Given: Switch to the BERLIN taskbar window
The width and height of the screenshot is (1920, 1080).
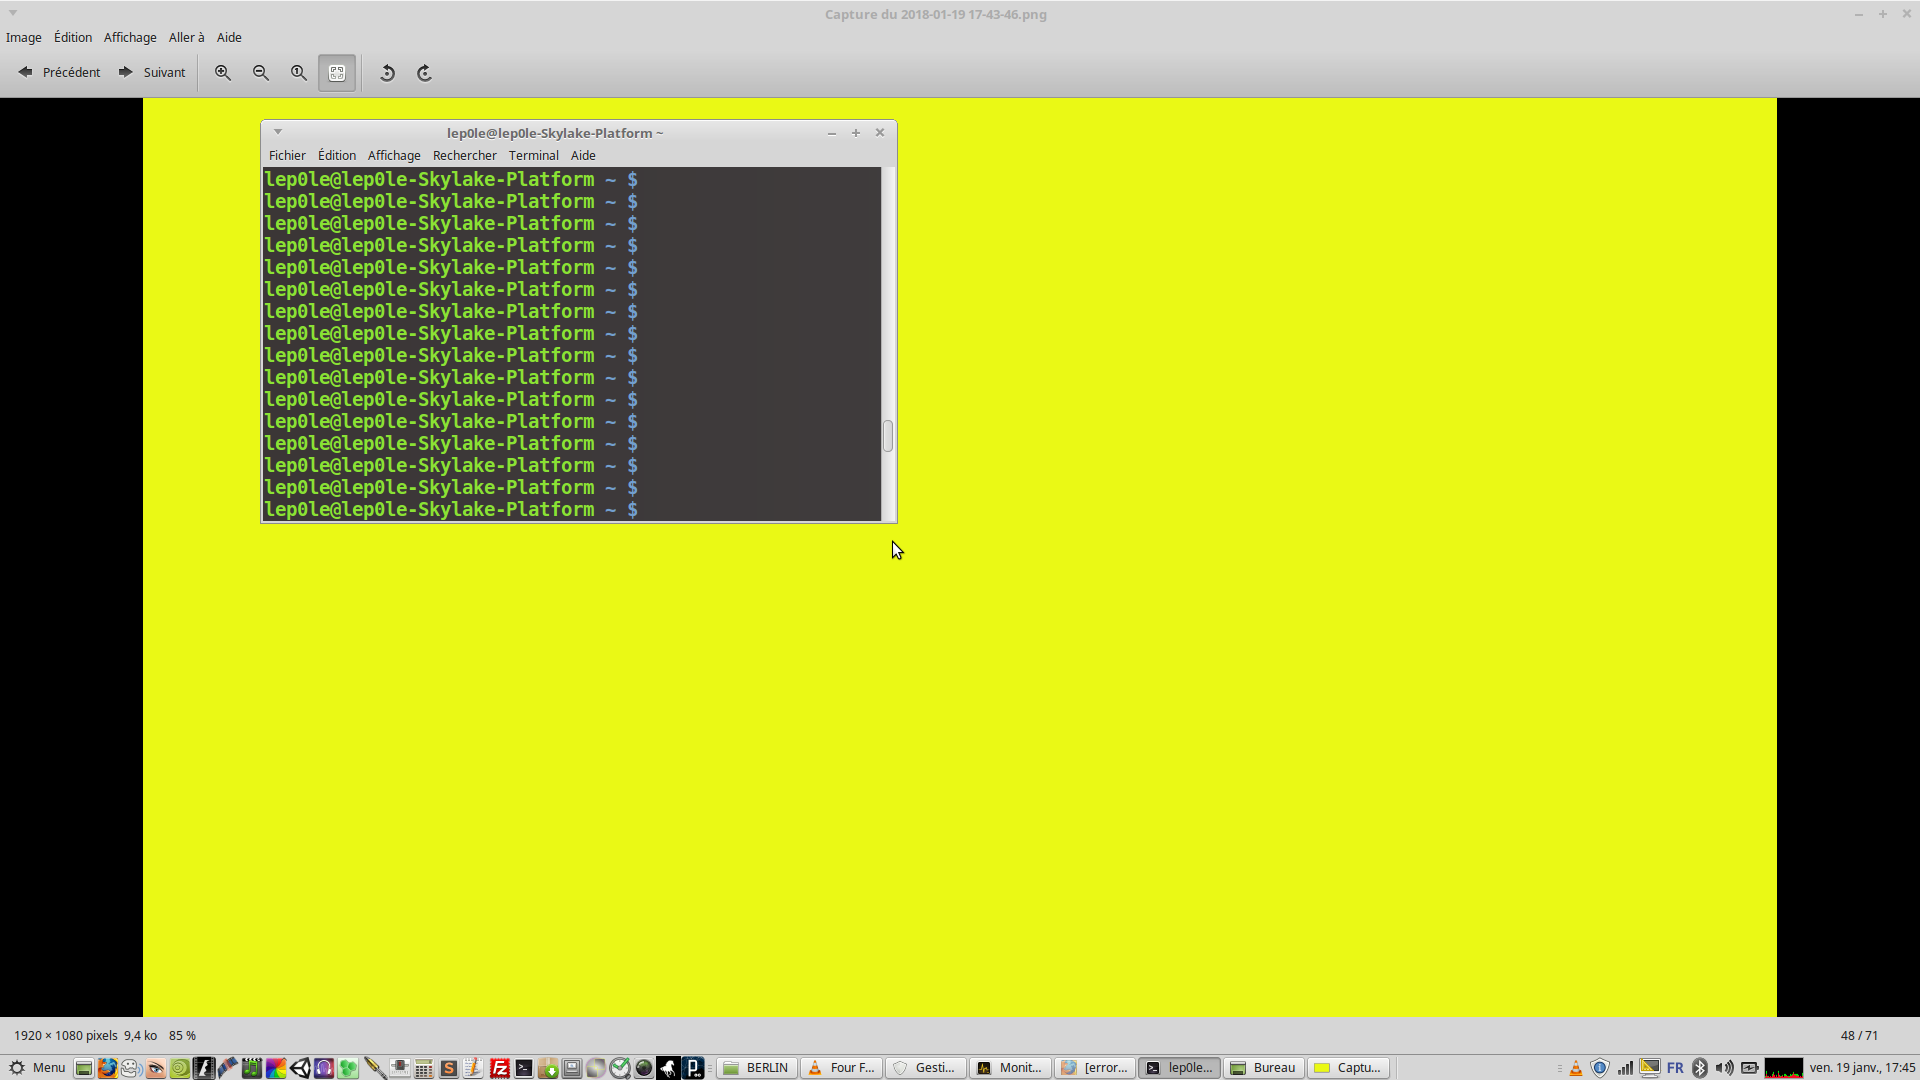Looking at the screenshot, I should click(x=757, y=1068).
